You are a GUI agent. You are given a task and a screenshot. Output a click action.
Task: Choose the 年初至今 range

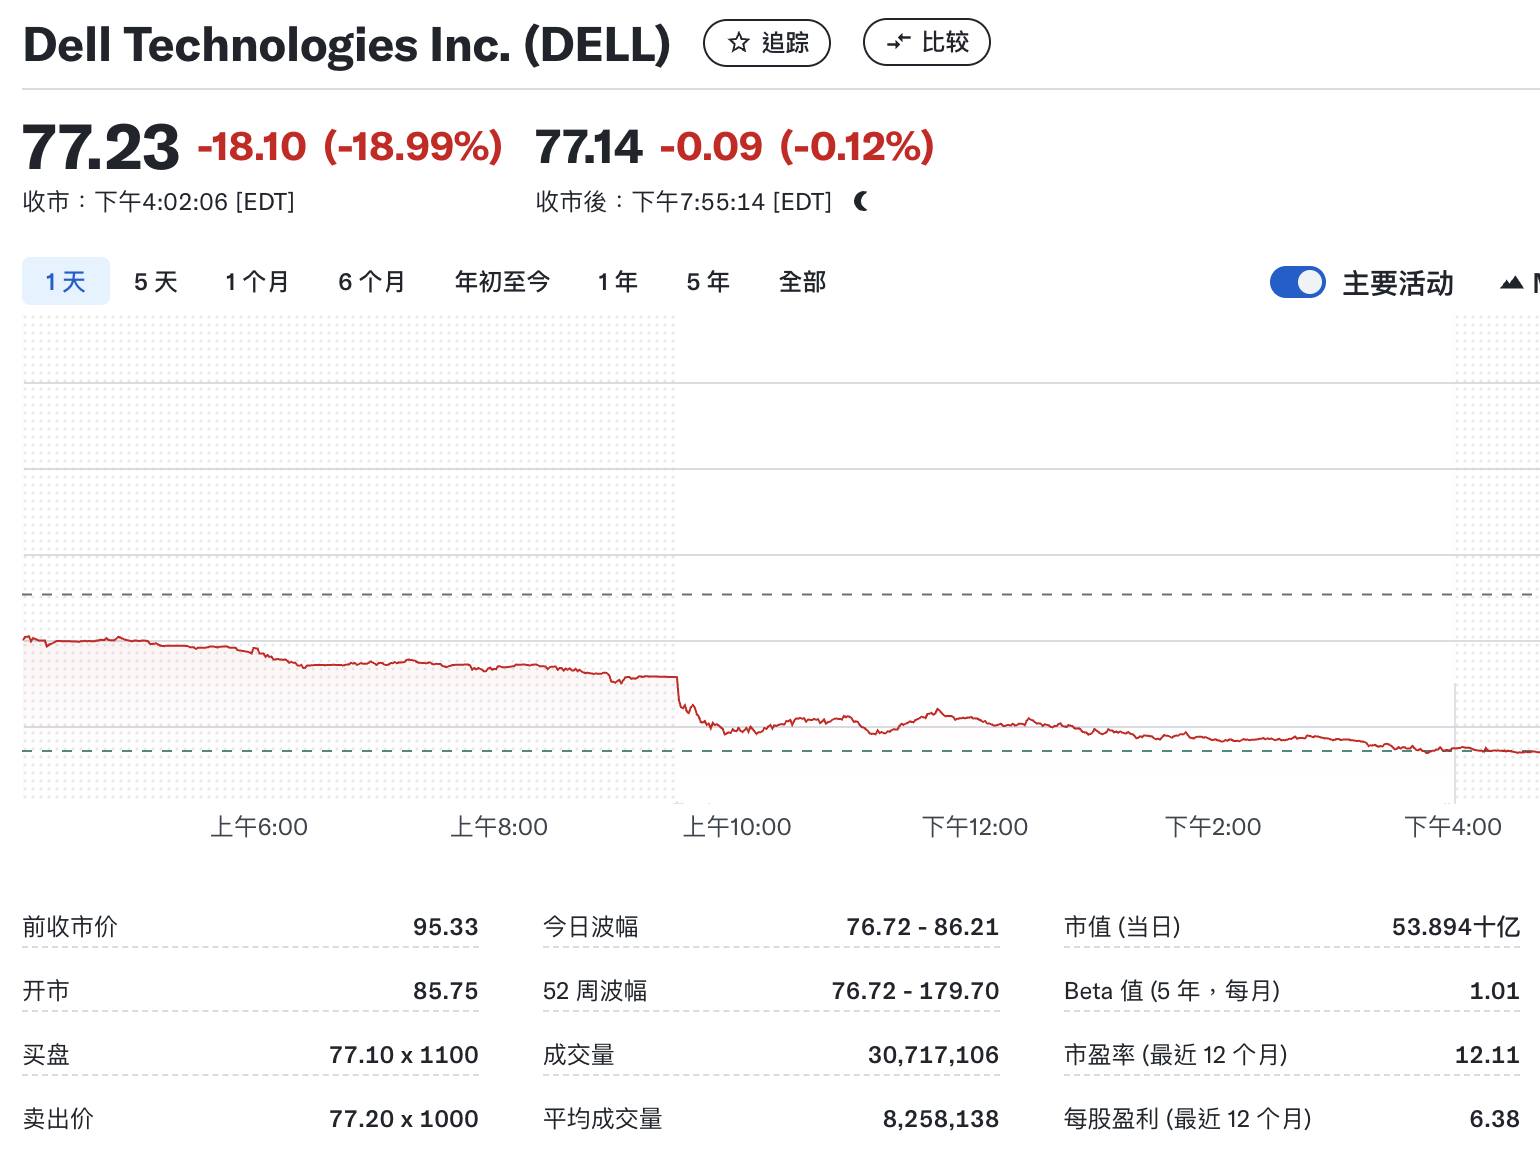tap(502, 282)
